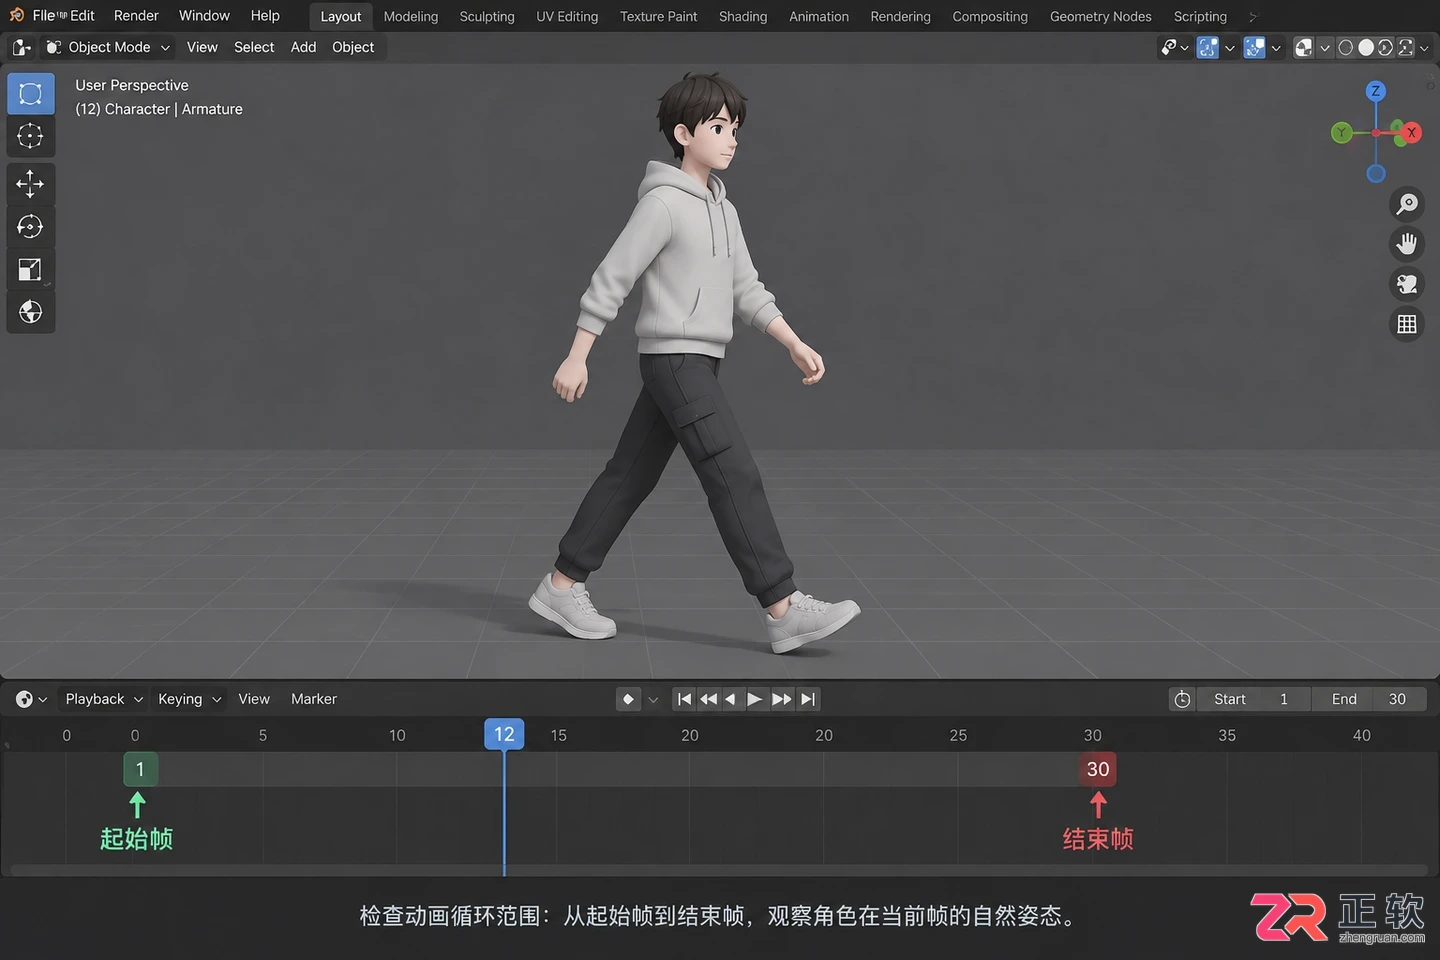Activate the Transform tool

[31, 312]
